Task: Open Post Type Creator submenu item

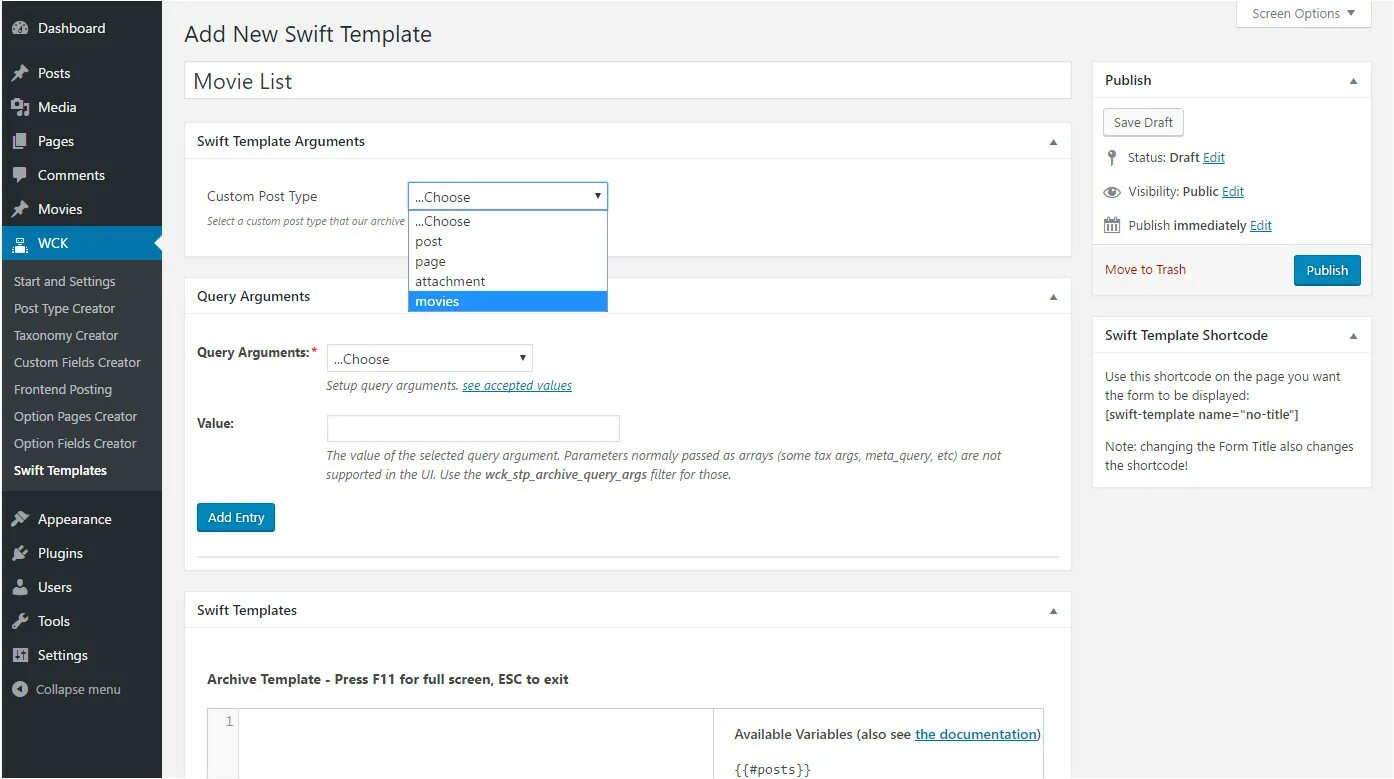Action: (65, 309)
